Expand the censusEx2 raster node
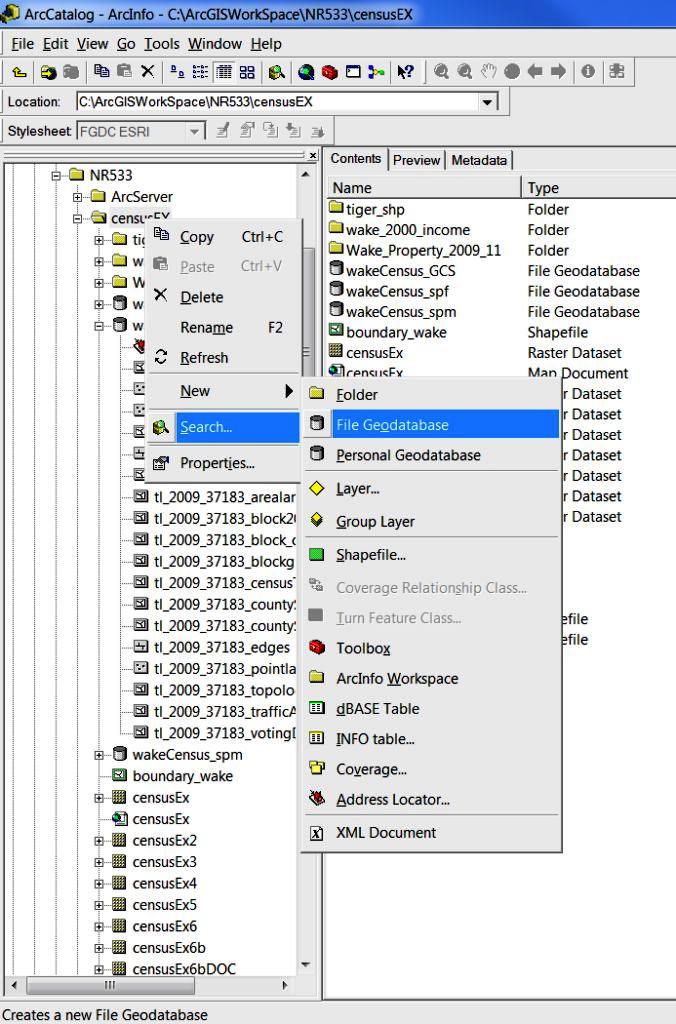Screen dimensions: 676x1024 pyautogui.click(x=99, y=841)
